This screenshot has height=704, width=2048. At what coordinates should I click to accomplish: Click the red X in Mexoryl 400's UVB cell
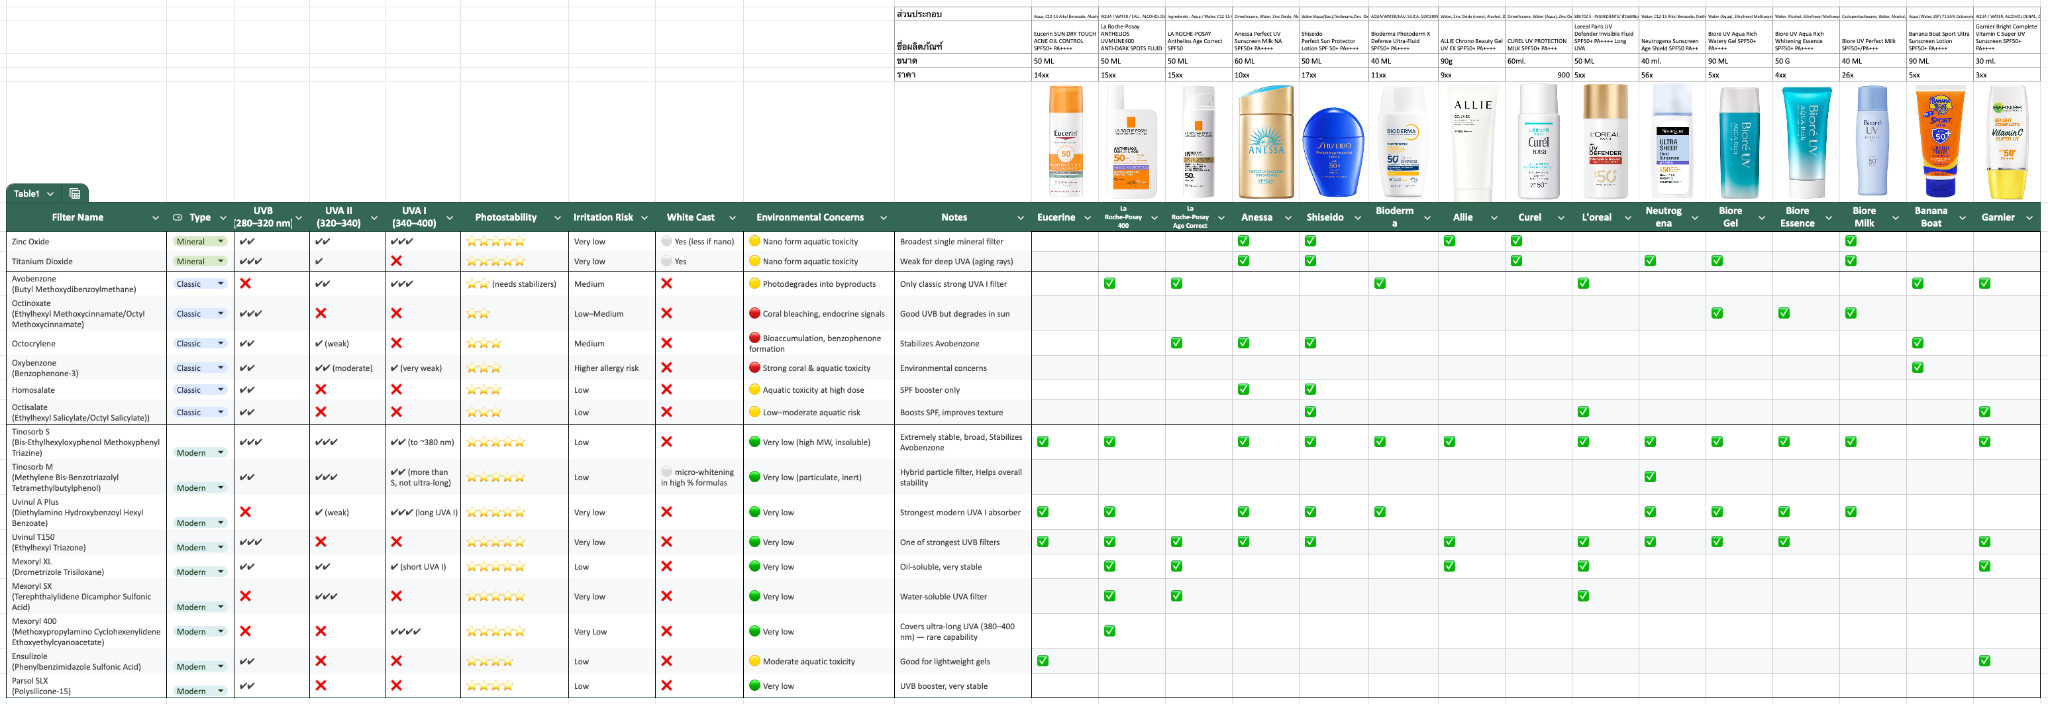coord(246,631)
